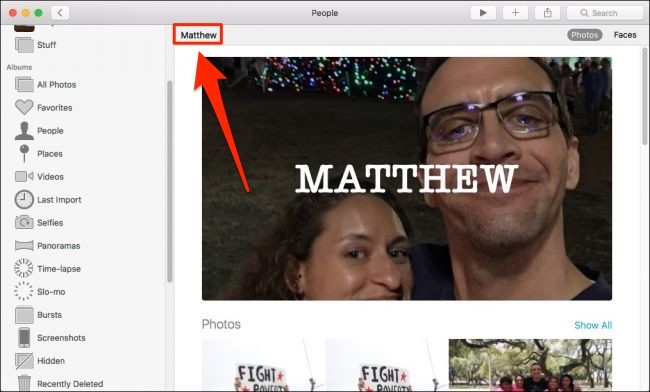The width and height of the screenshot is (650, 392).
Task: Click the Search field
Action: (605, 12)
